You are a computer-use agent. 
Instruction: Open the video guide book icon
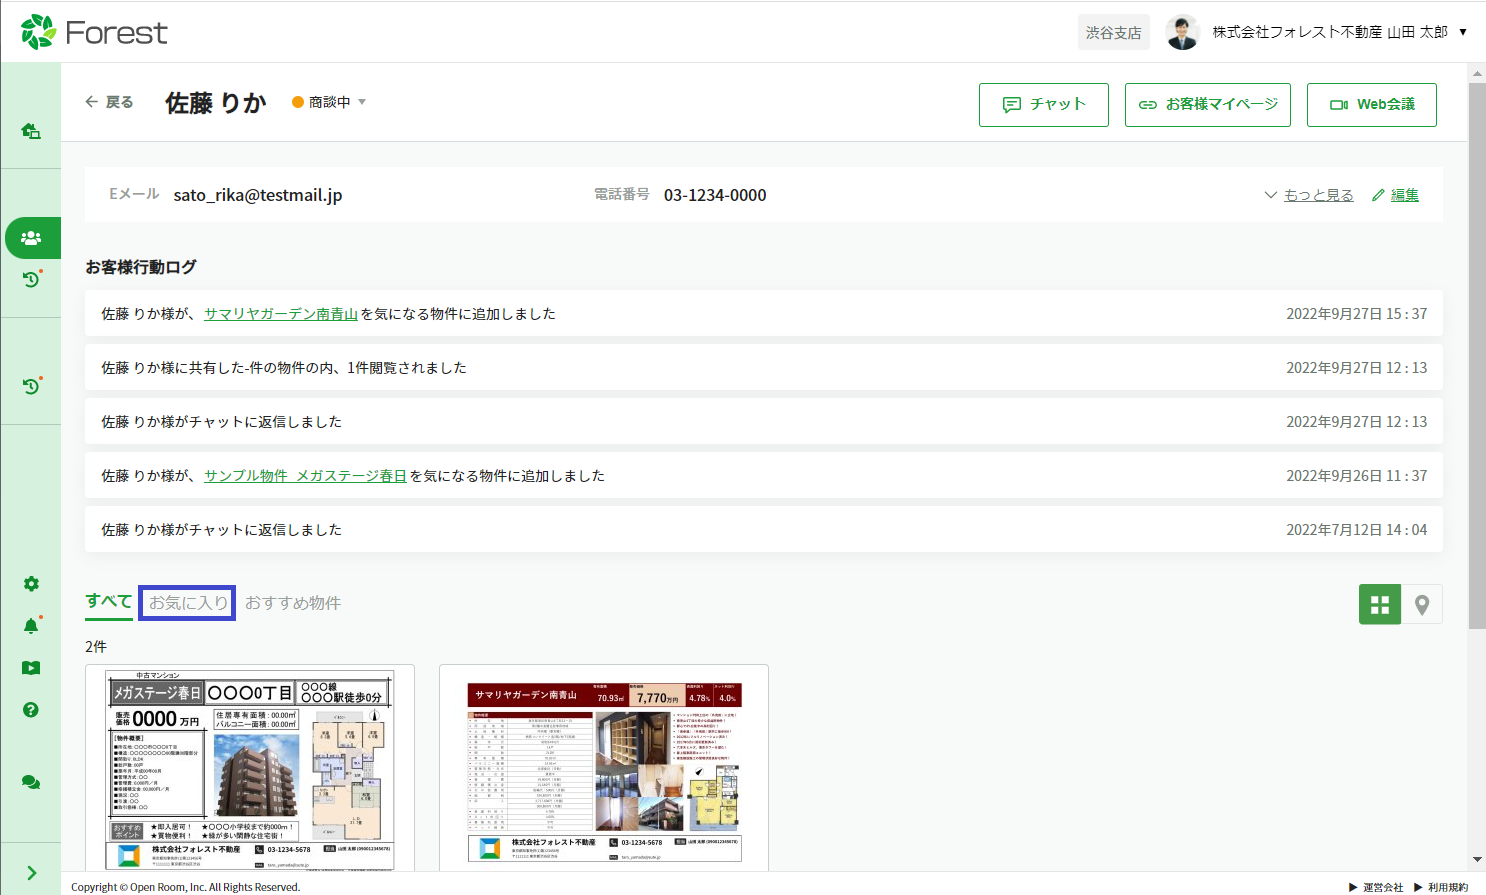click(31, 668)
